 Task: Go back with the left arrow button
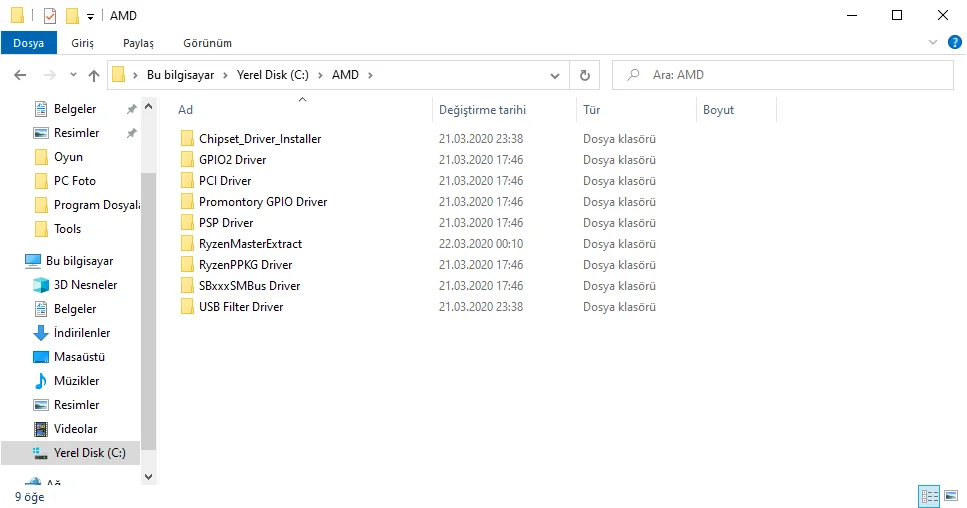click(20, 75)
